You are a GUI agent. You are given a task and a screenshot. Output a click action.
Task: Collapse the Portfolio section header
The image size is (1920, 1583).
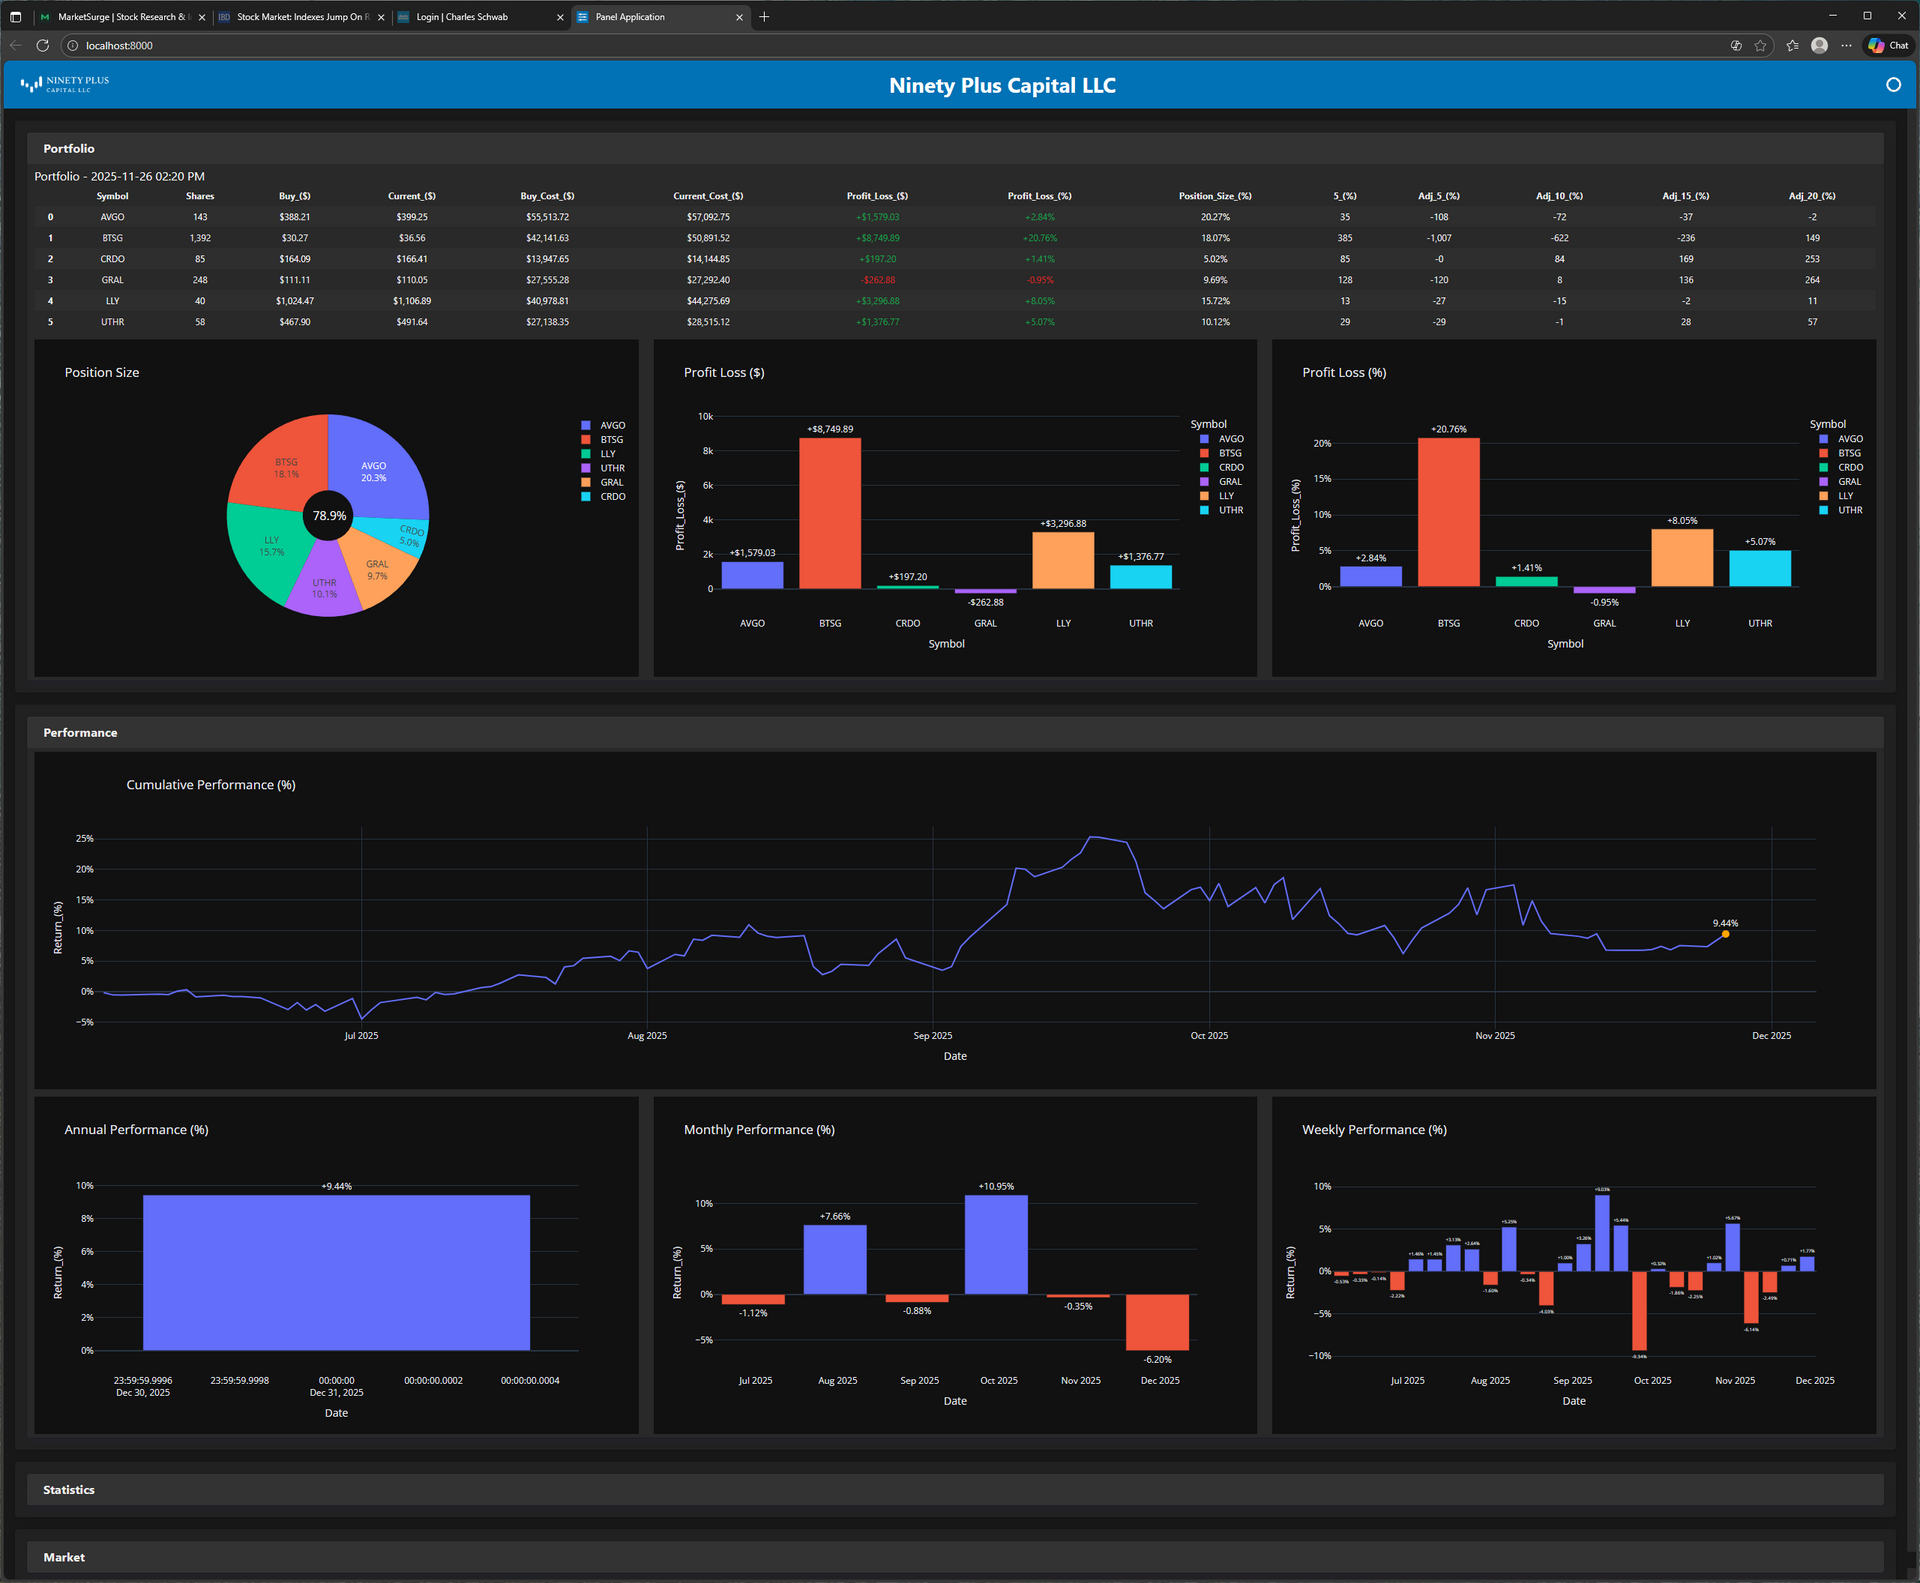point(69,148)
